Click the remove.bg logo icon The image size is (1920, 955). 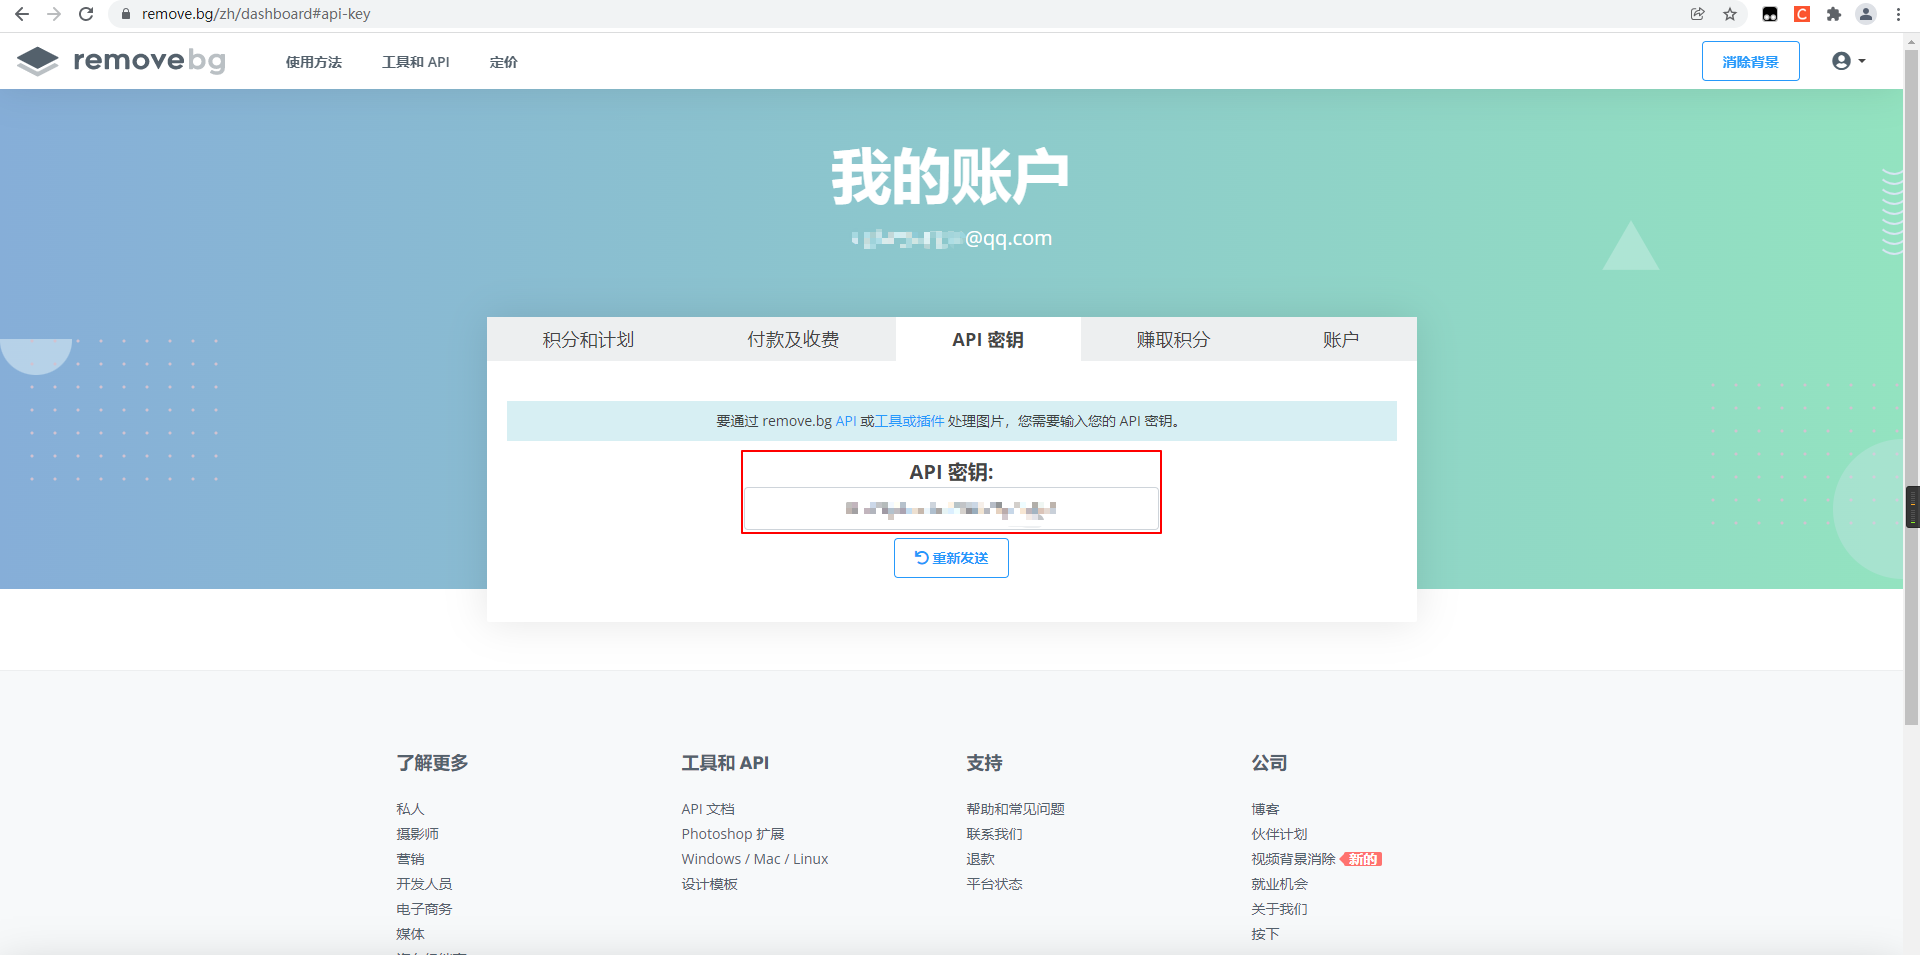38,60
